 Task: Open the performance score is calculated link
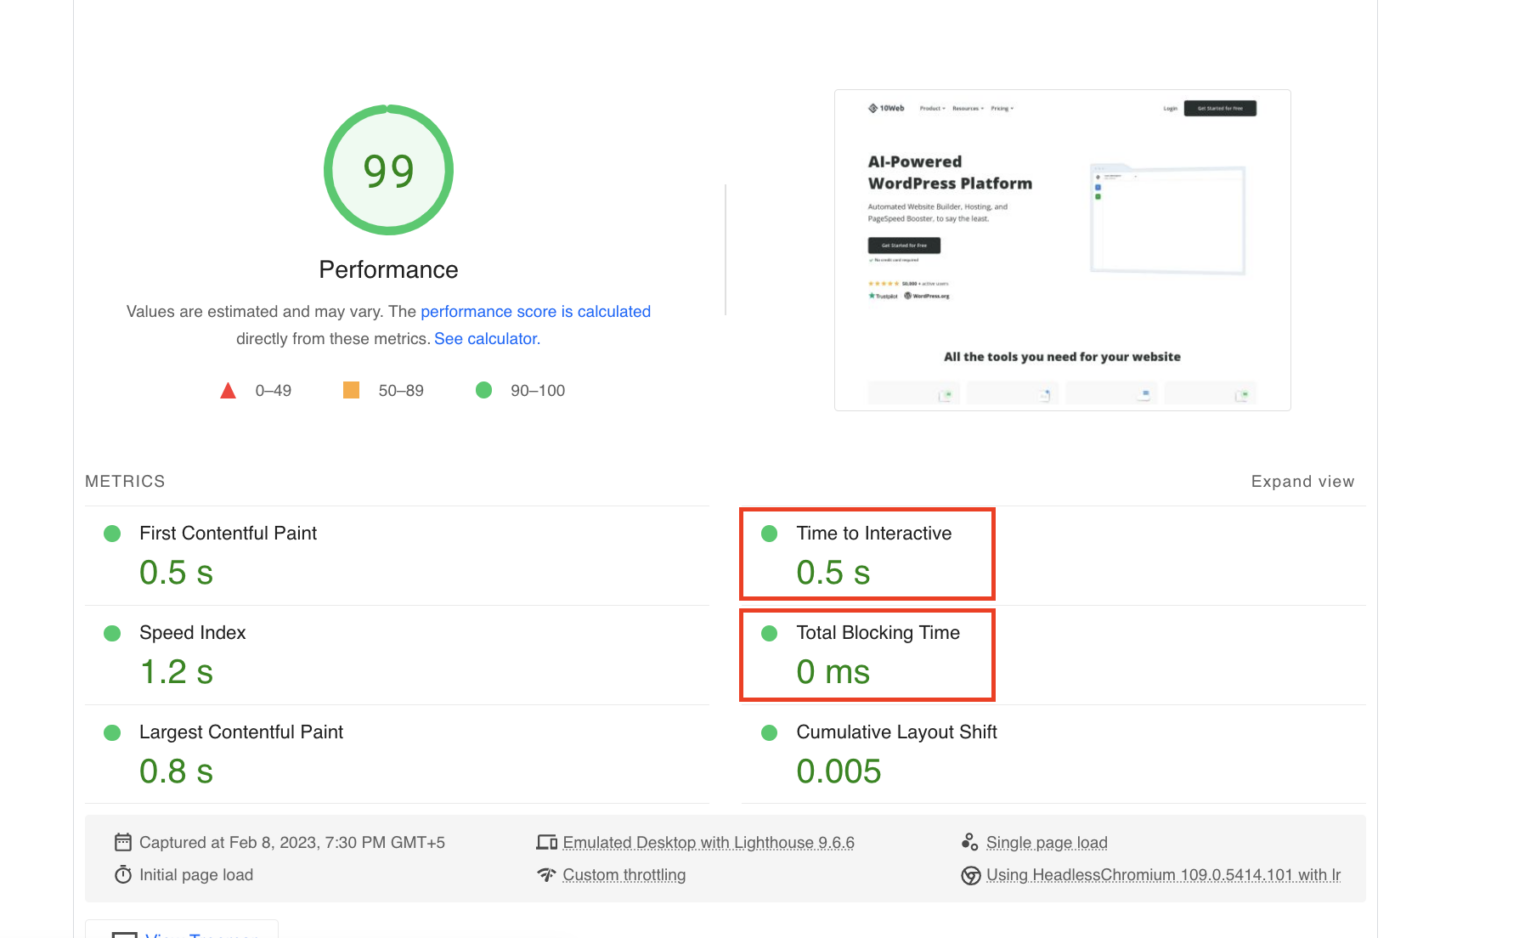point(536,311)
